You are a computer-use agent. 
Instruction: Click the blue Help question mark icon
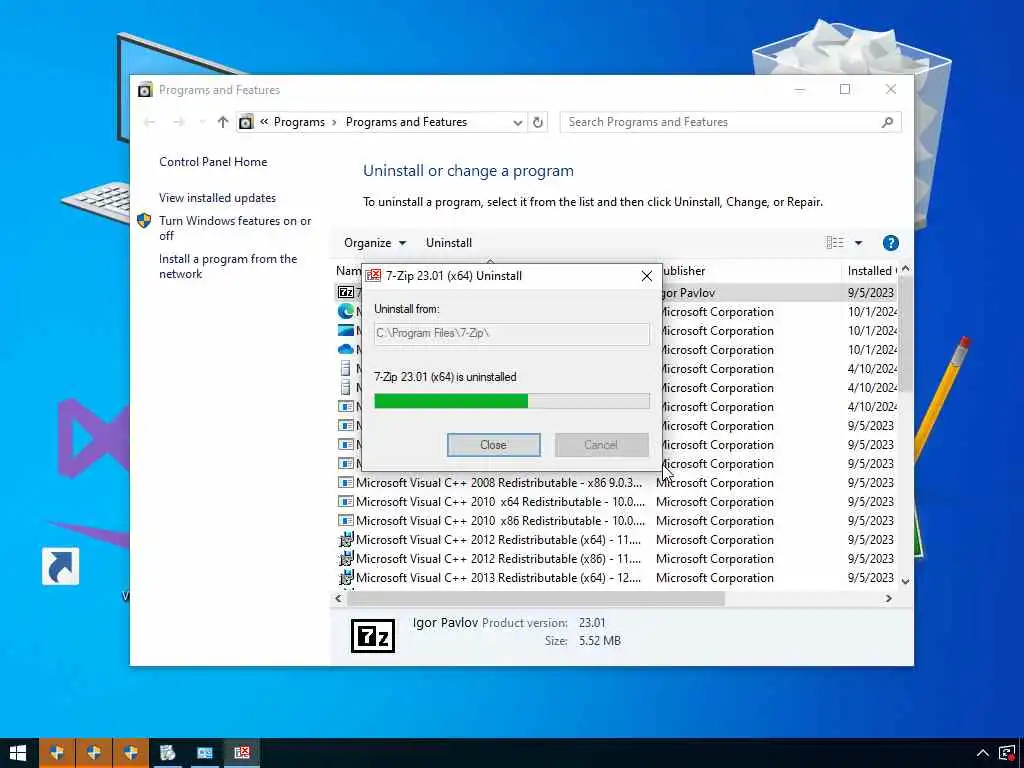click(x=890, y=243)
